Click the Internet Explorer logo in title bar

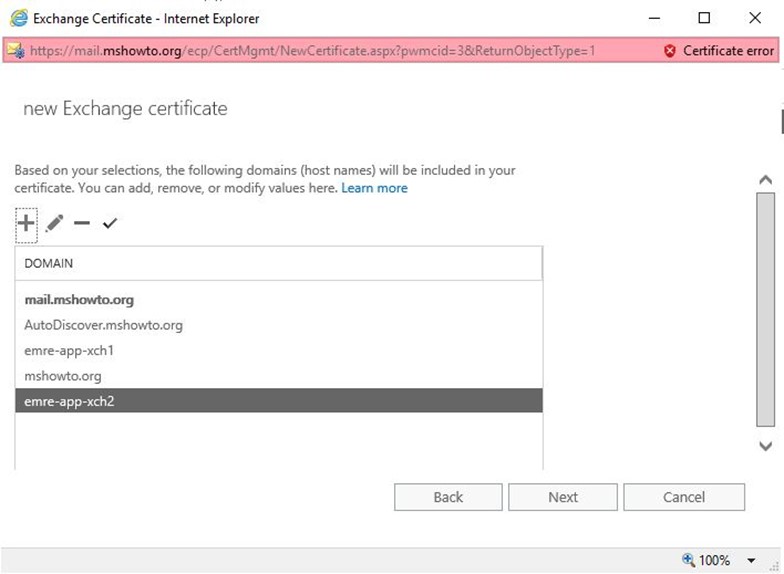click(x=19, y=18)
